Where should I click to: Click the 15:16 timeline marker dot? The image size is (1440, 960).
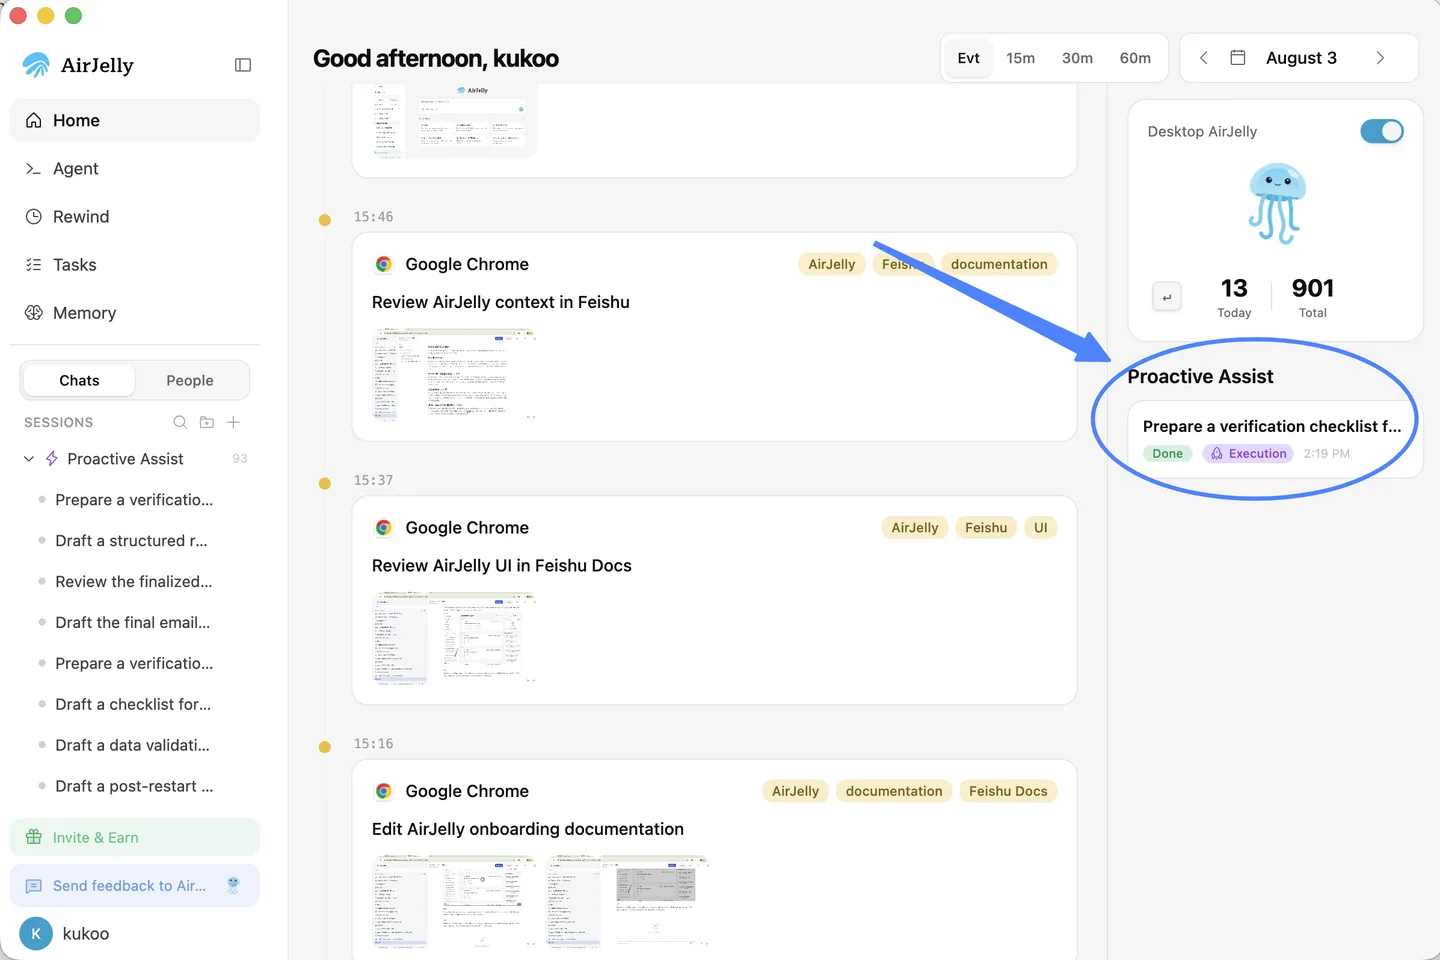pos(325,747)
